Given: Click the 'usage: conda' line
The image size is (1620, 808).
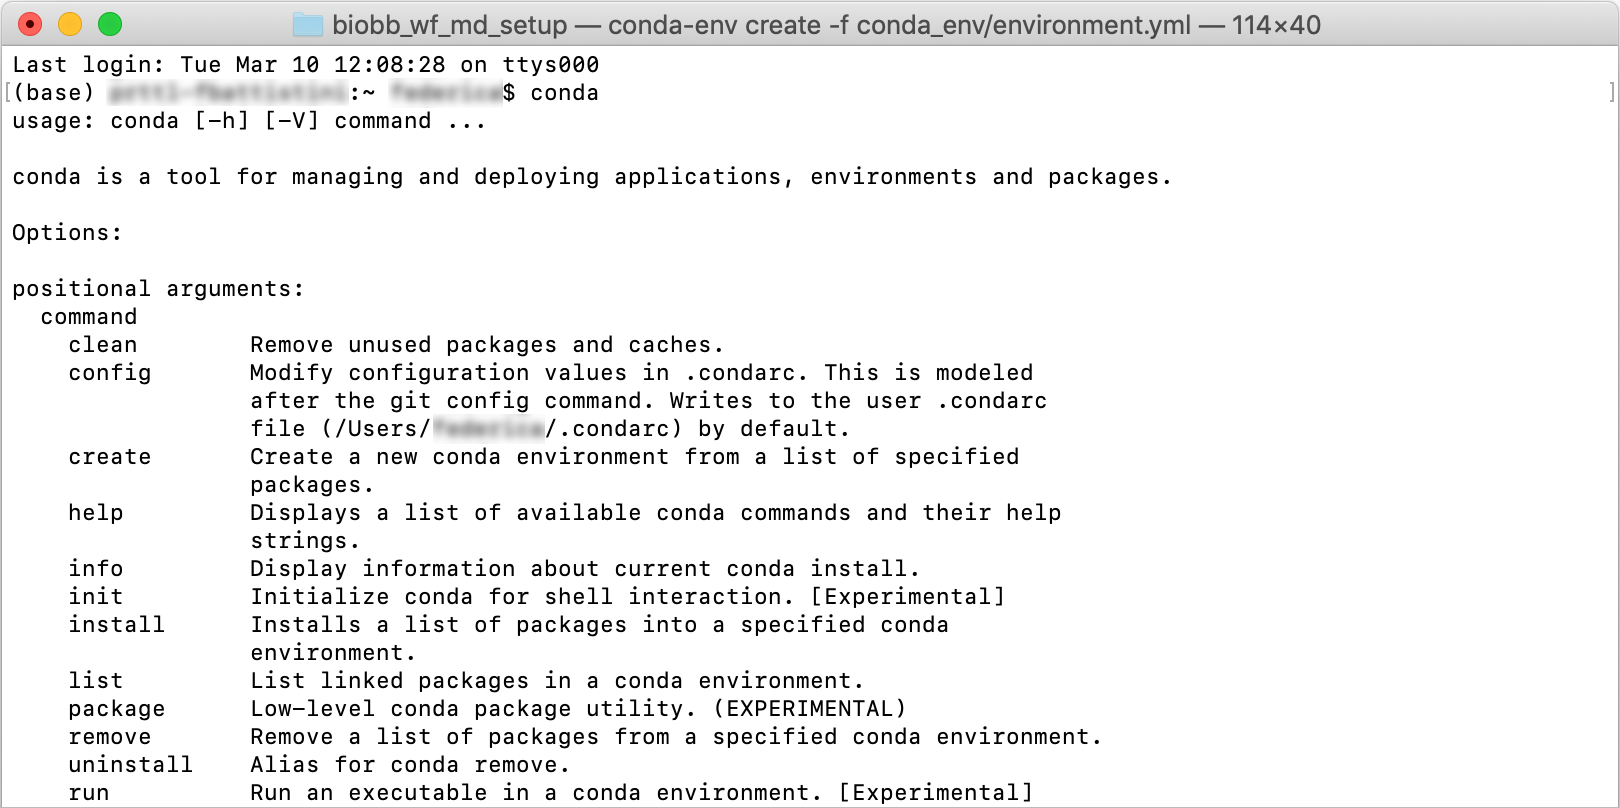Looking at the screenshot, I should tap(248, 121).
